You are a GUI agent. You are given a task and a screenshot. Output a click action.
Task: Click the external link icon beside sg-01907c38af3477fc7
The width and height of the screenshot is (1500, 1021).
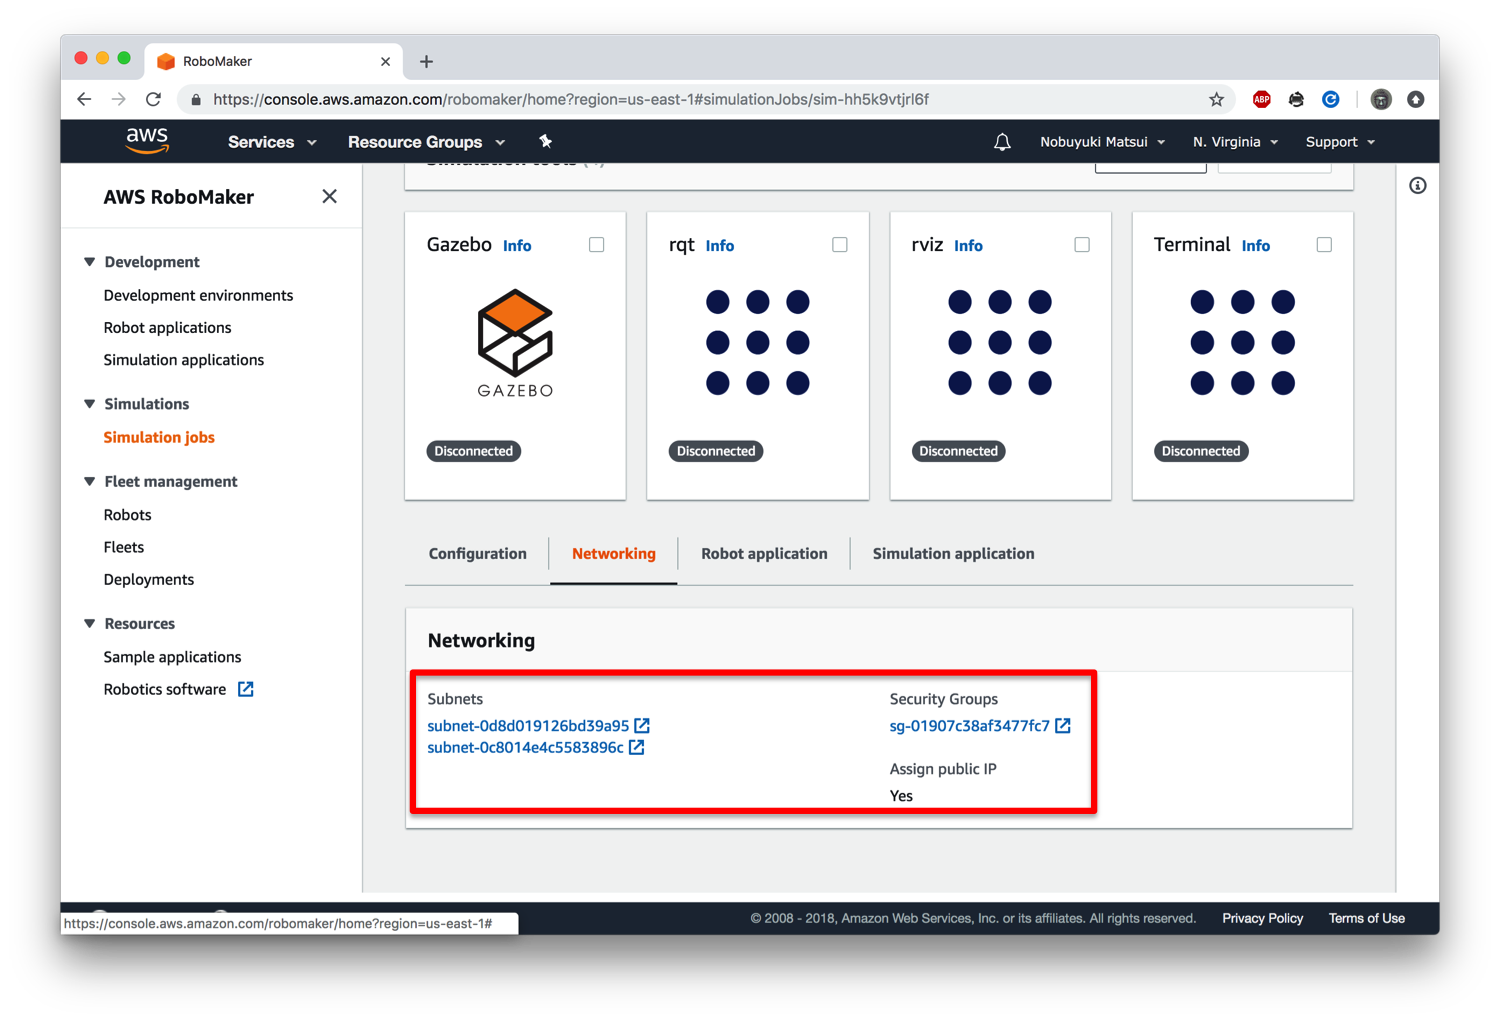pos(1063,725)
